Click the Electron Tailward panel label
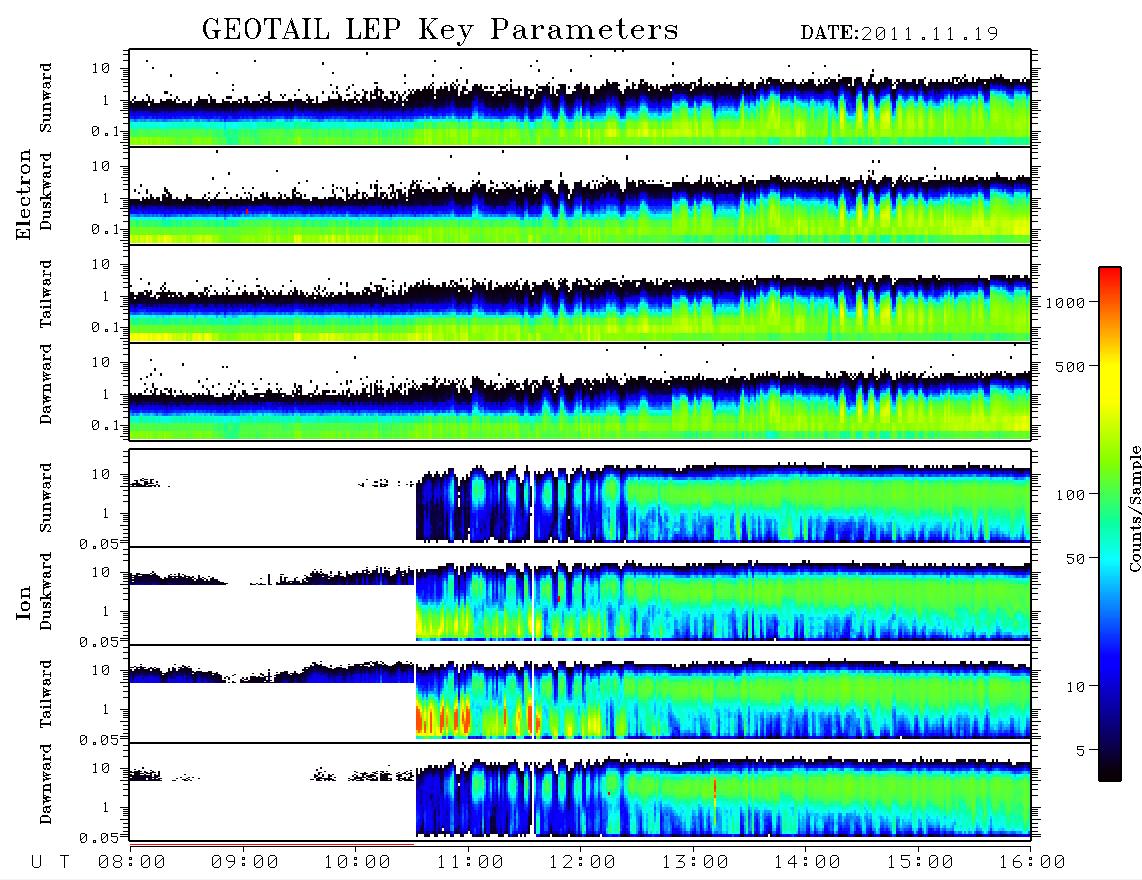1142x880 pixels. pos(46,294)
